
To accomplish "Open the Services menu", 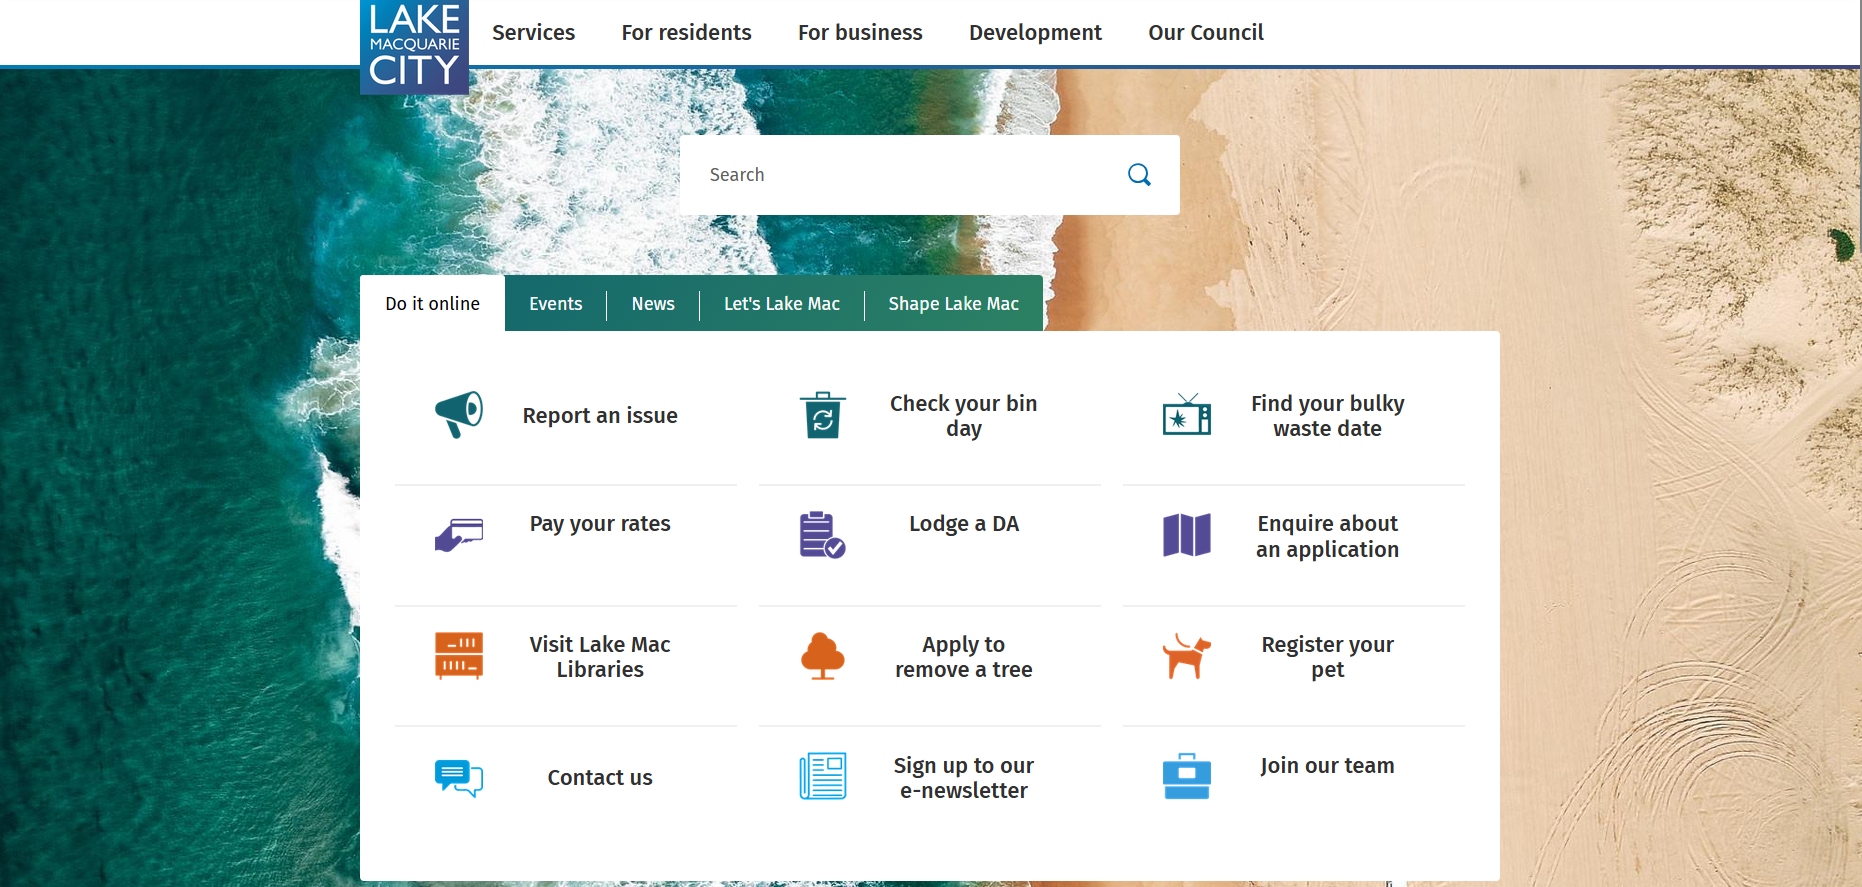I will pyautogui.click(x=533, y=33).
